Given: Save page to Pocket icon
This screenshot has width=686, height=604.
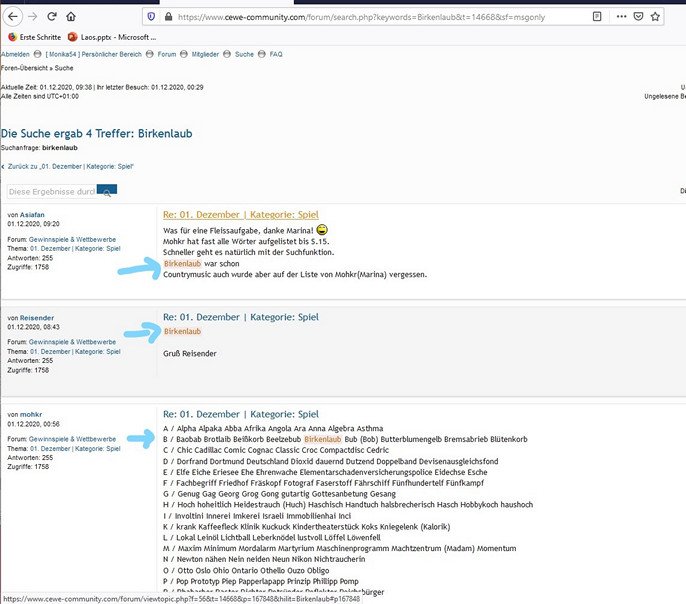Looking at the screenshot, I should (x=638, y=17).
